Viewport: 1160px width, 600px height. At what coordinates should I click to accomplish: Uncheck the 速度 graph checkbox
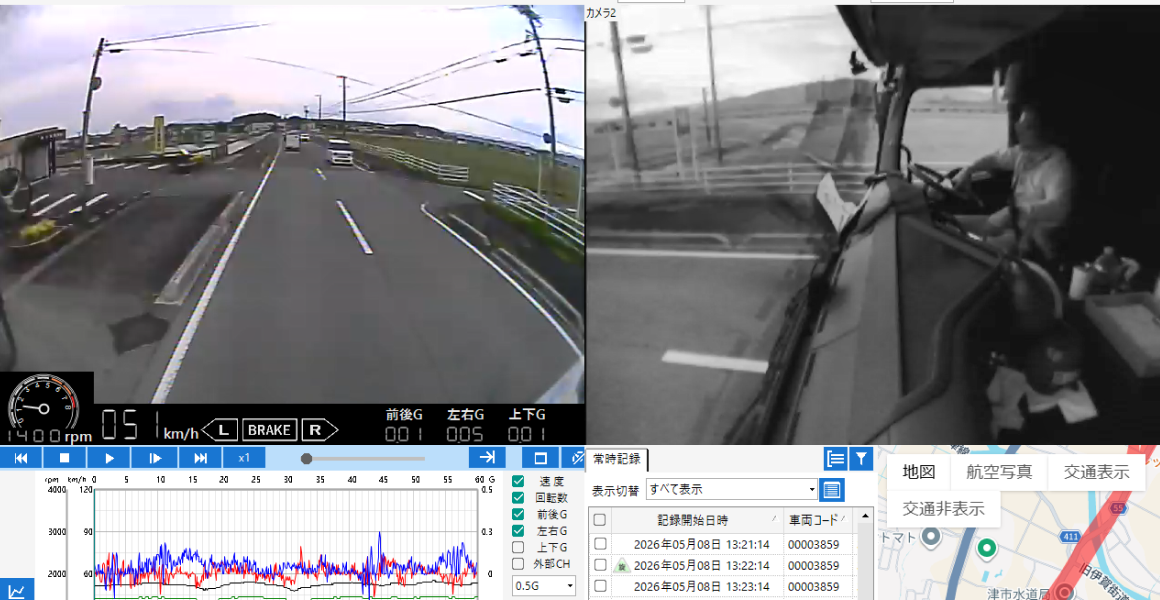[x=518, y=481]
